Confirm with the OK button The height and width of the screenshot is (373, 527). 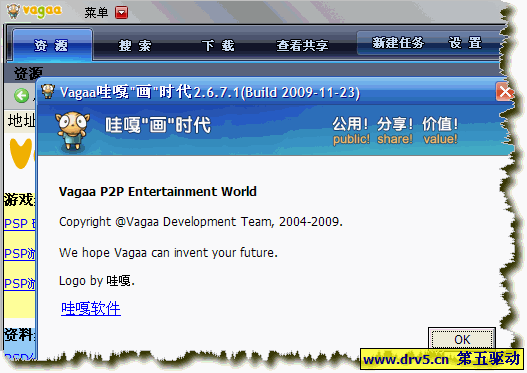[x=462, y=339]
